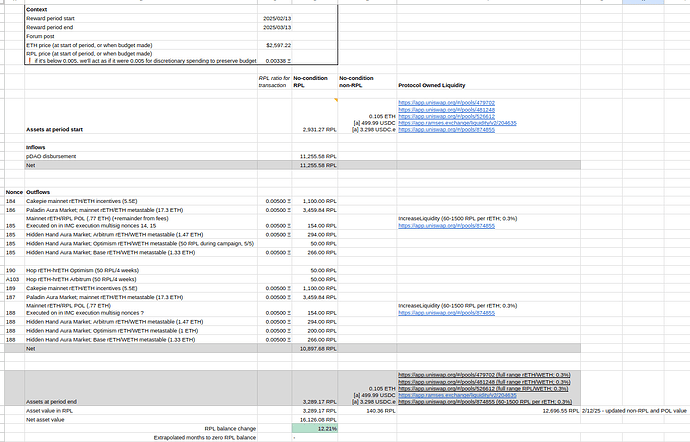
Task: Select 'Executed on in IMC execution multisig nonces ?' cell
Action: pyautogui.click(x=141, y=309)
